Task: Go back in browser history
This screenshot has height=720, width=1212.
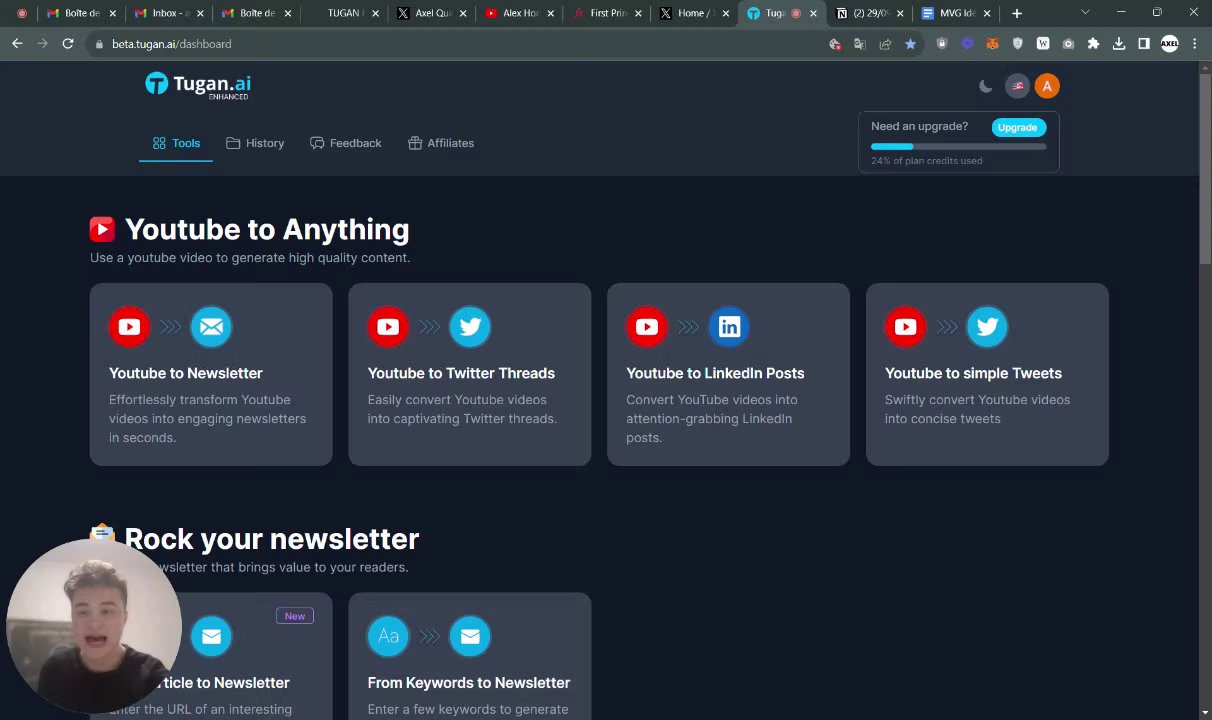Action: (17, 44)
